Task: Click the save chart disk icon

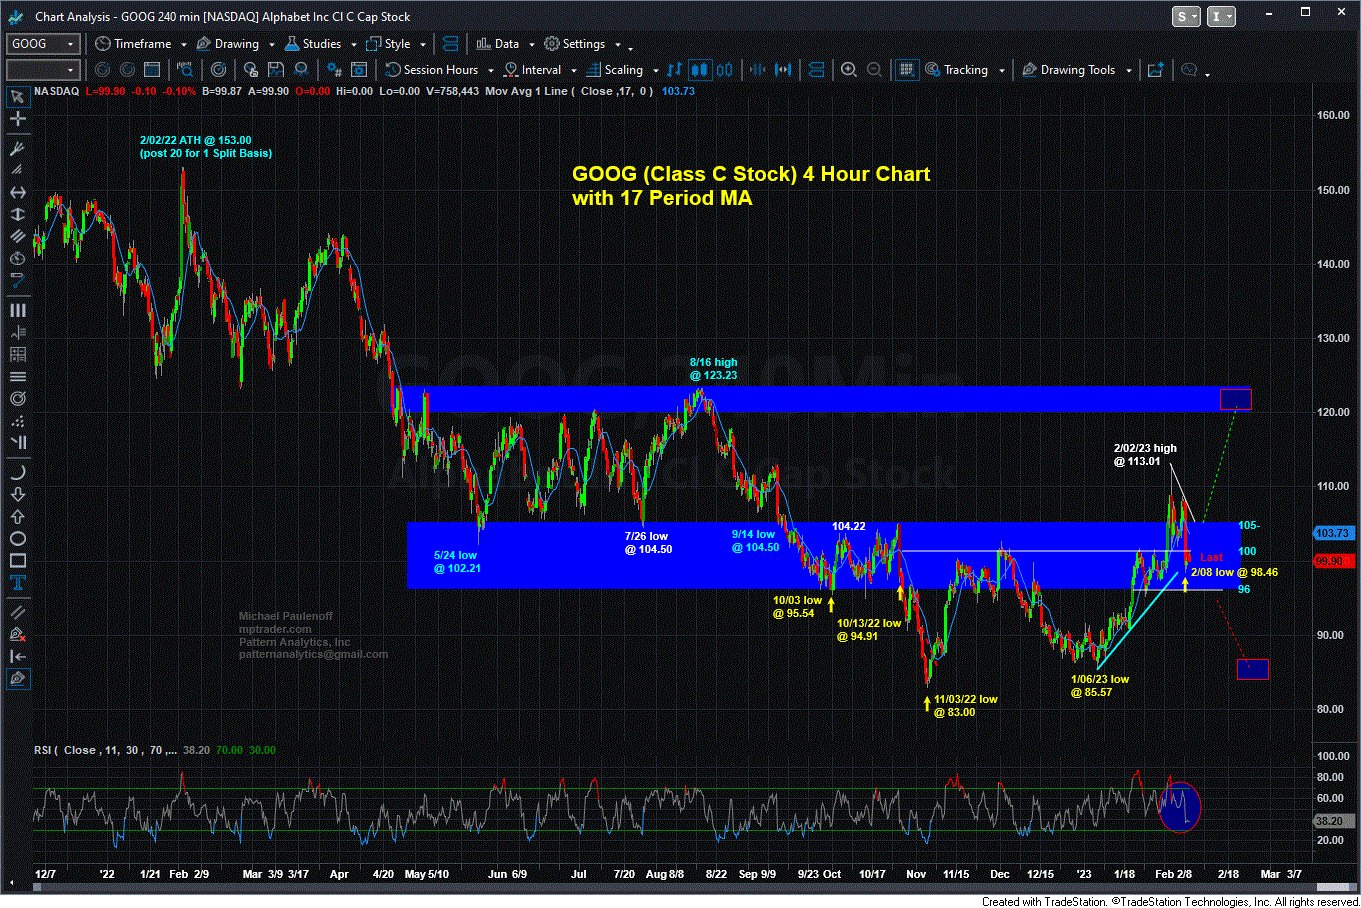Action: tap(275, 70)
